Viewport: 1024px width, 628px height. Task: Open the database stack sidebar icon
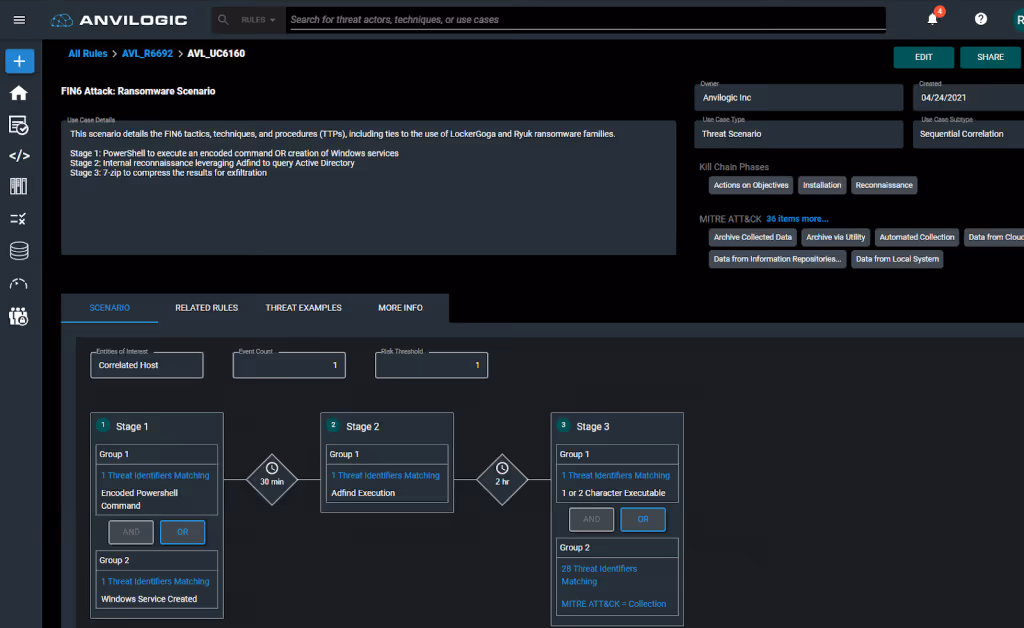click(x=19, y=251)
